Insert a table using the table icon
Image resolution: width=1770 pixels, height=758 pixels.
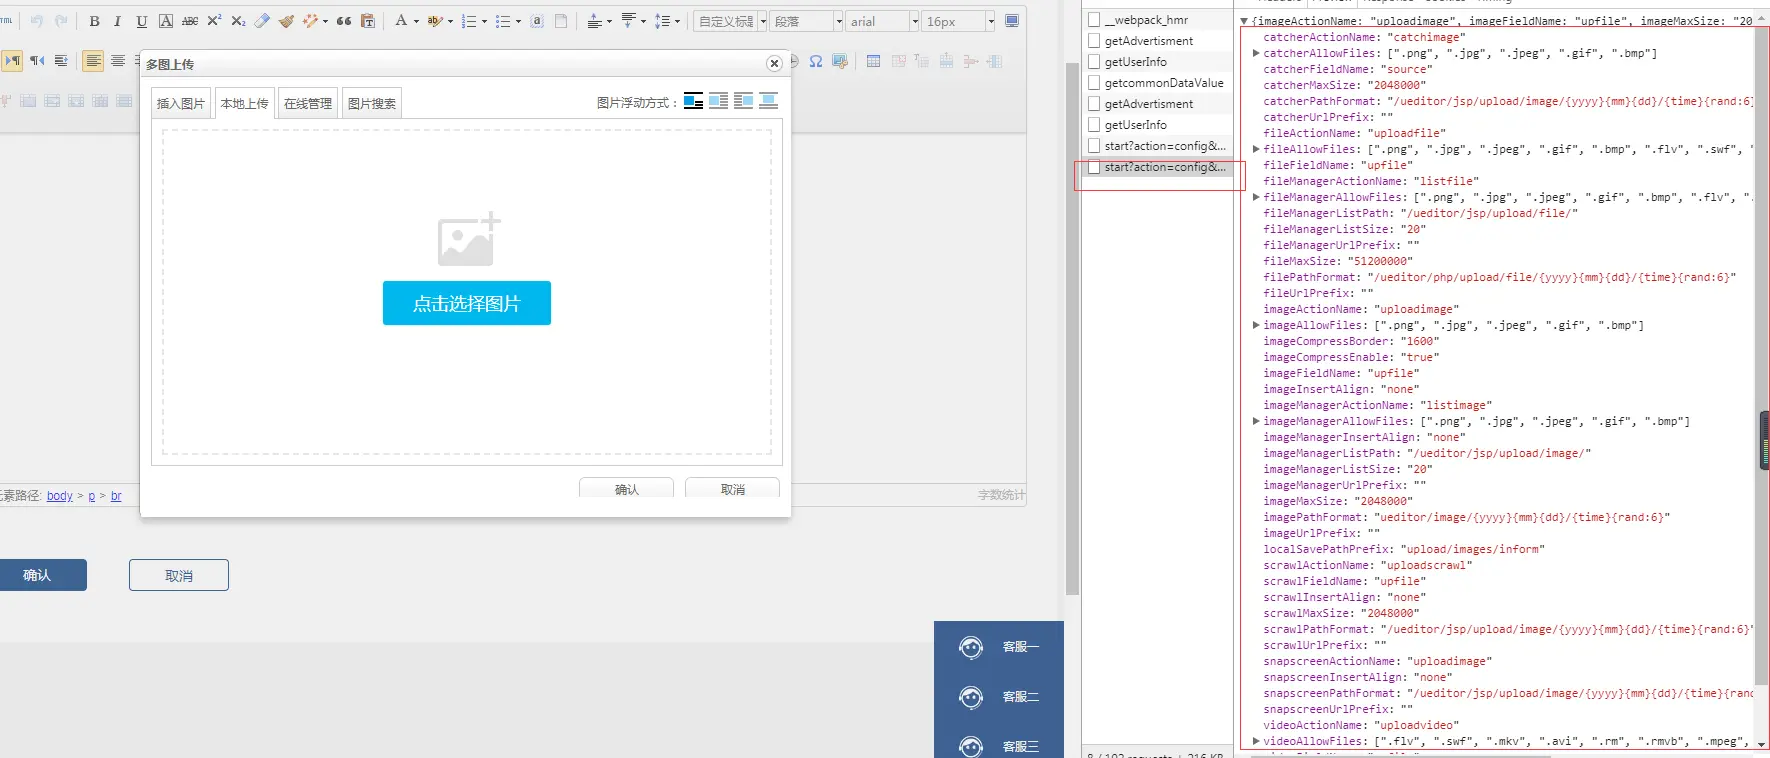click(x=874, y=61)
